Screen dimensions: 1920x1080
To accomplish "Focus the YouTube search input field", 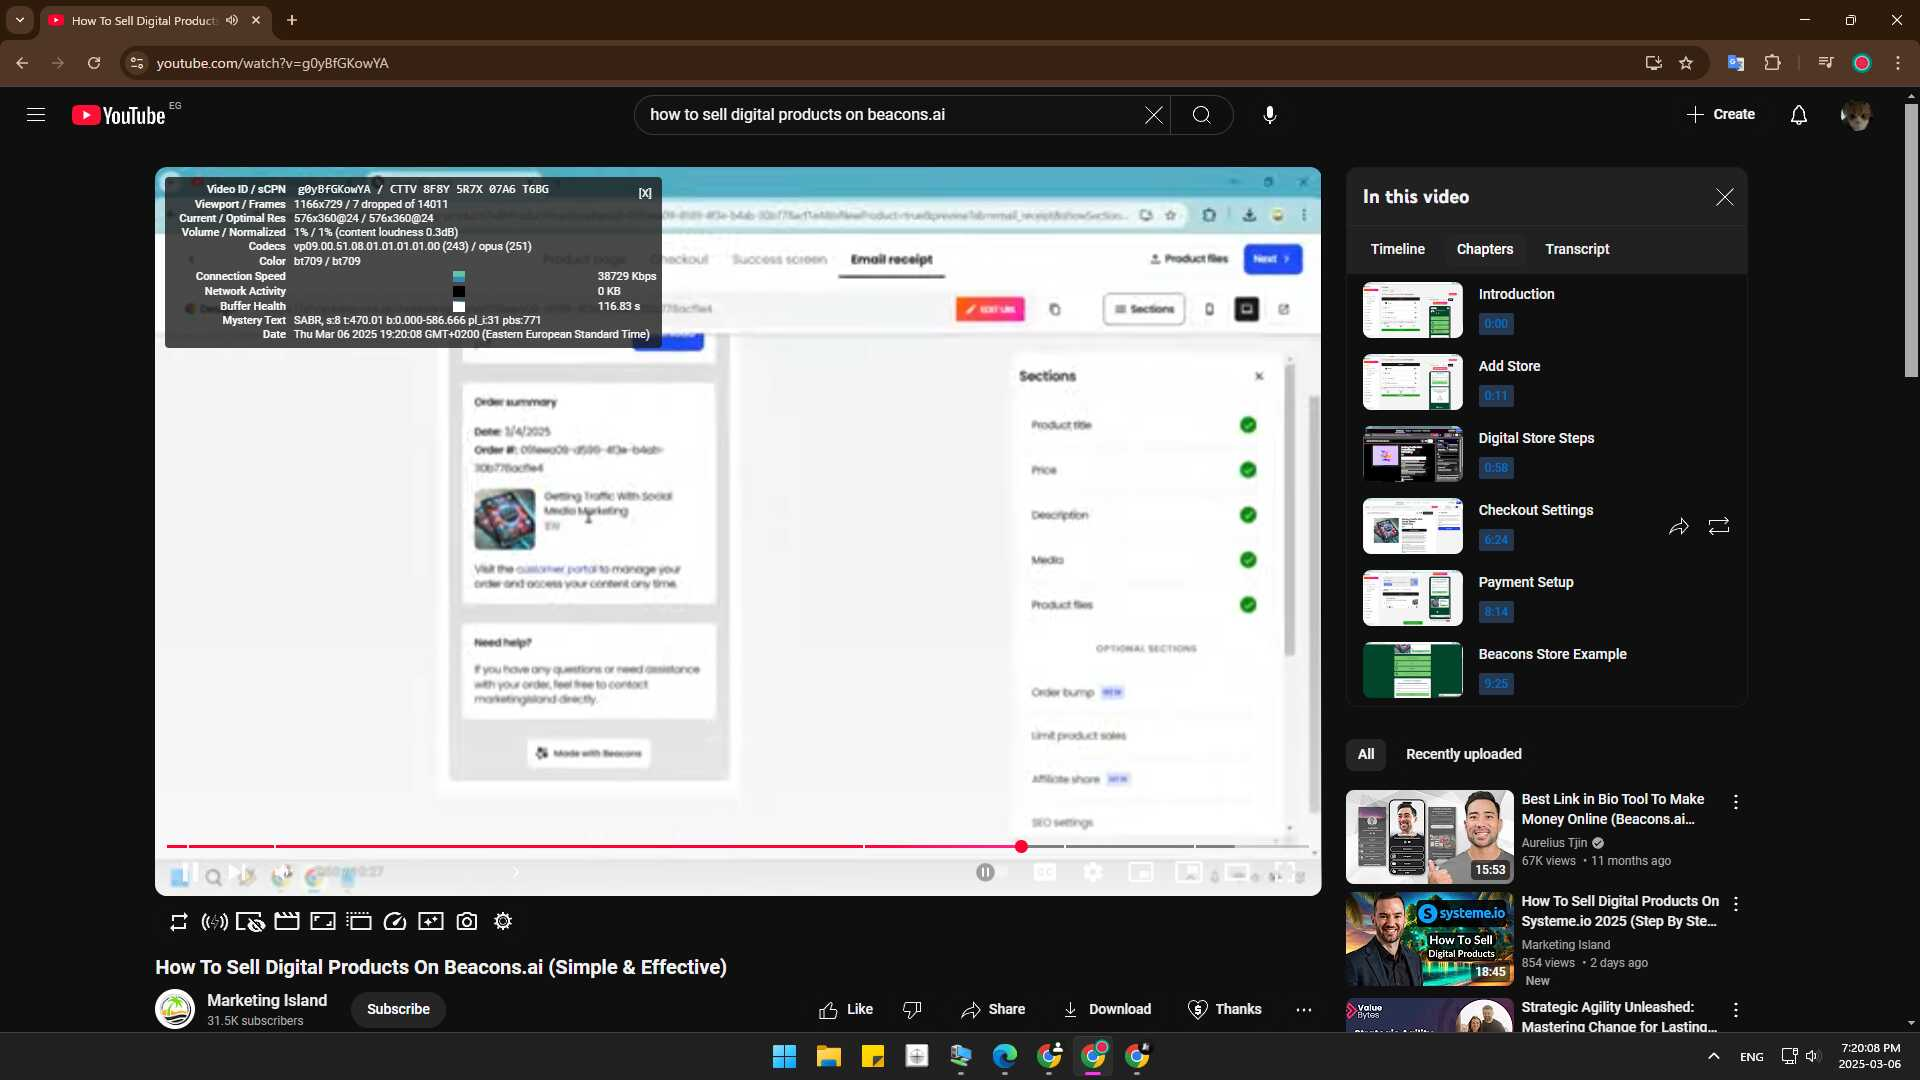I will click(x=890, y=115).
